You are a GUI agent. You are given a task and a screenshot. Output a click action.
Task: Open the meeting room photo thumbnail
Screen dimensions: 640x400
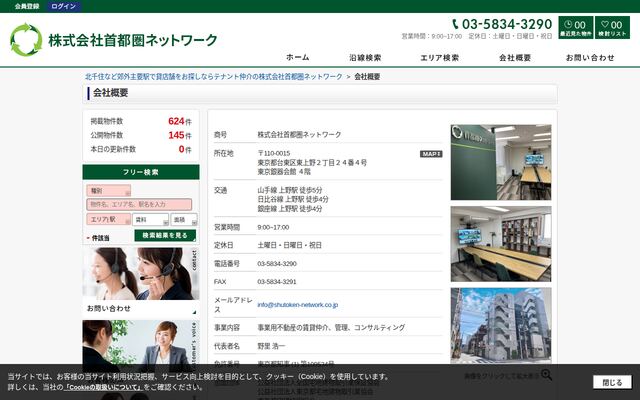tap(501, 244)
